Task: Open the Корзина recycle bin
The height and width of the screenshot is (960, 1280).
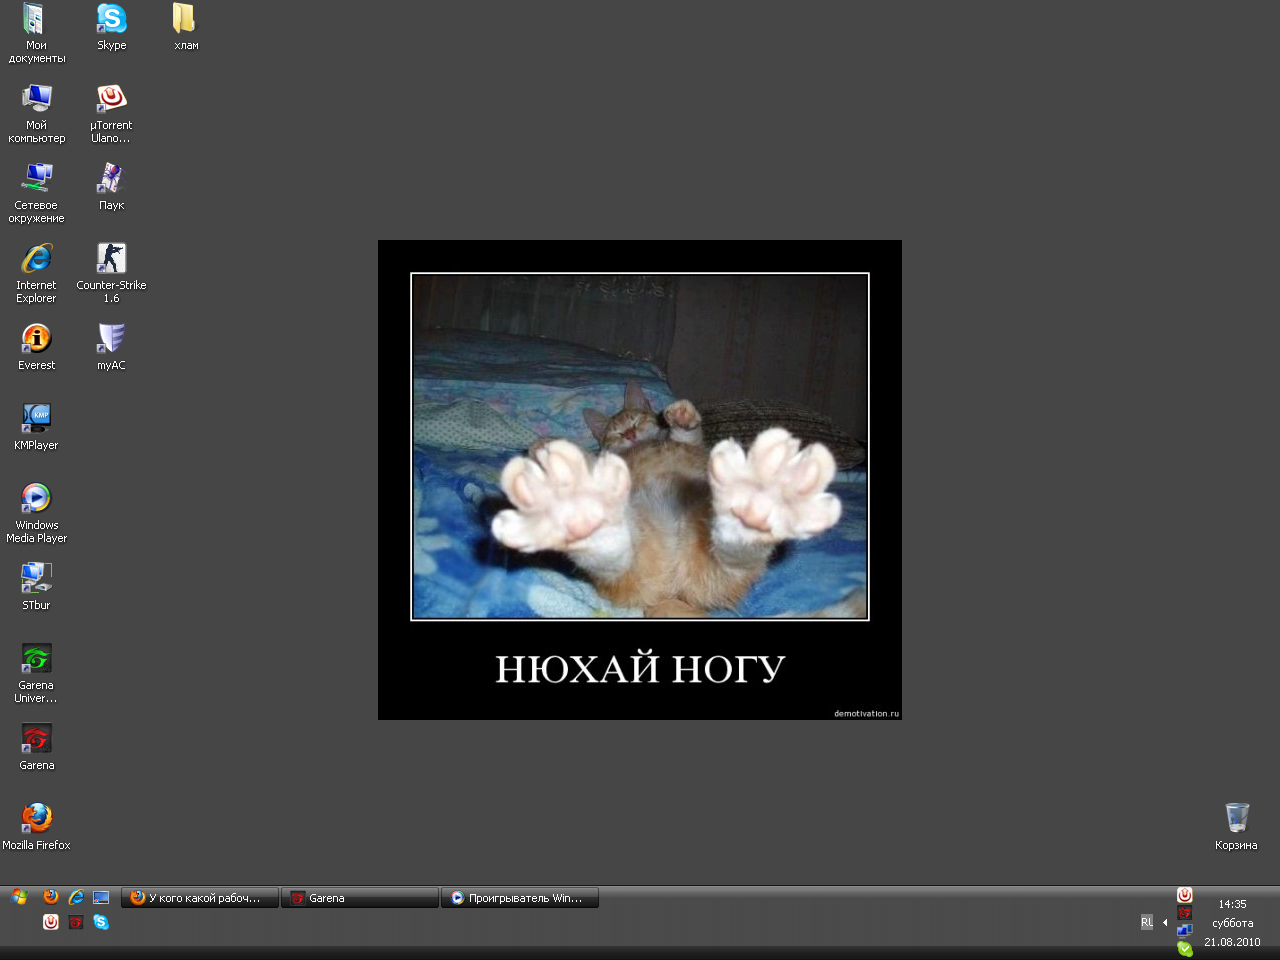Action: tap(1236, 818)
